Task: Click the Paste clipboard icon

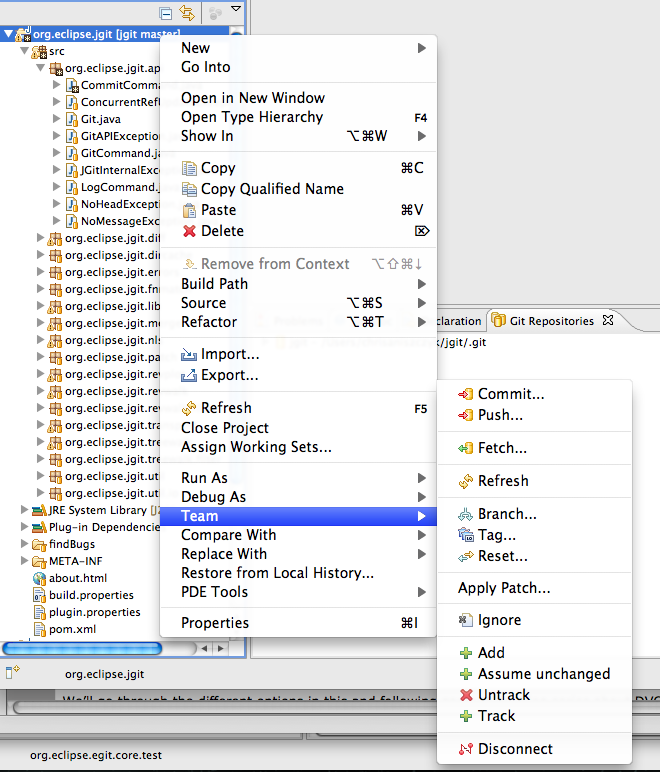Action: pos(189,210)
